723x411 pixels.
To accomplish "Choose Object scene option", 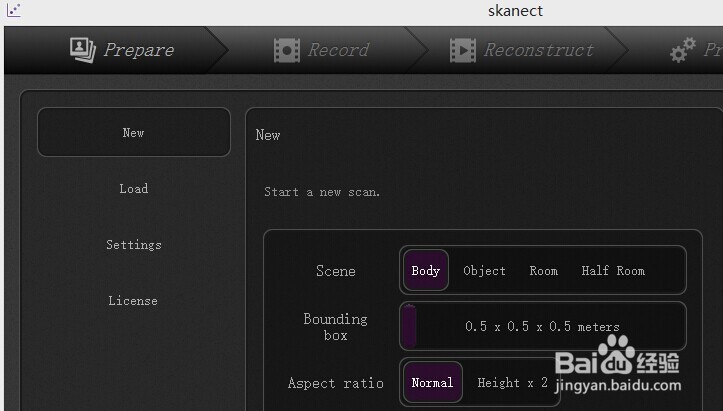I will click(x=484, y=271).
